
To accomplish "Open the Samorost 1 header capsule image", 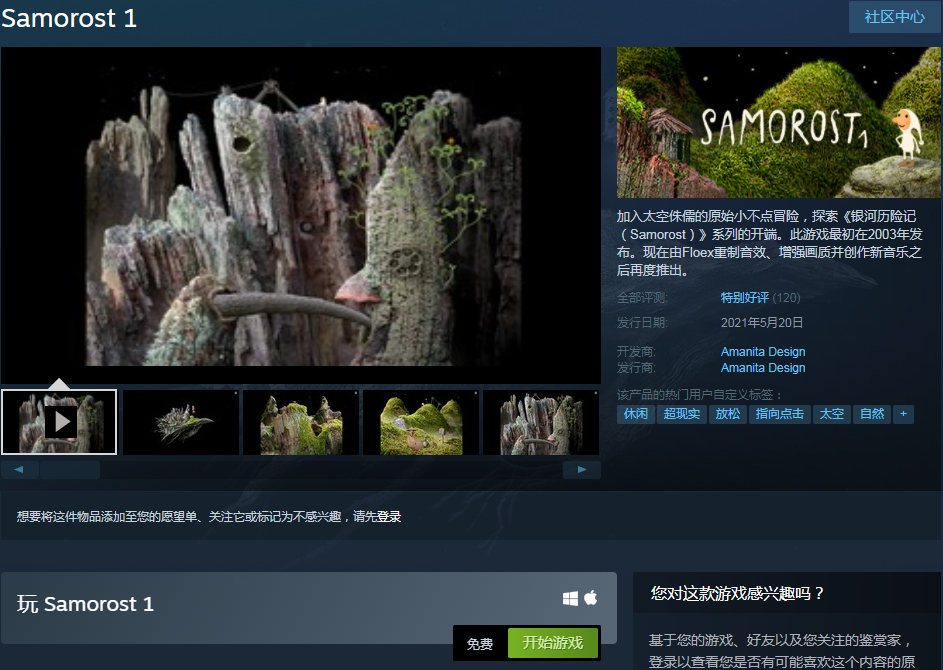I will coord(779,123).
